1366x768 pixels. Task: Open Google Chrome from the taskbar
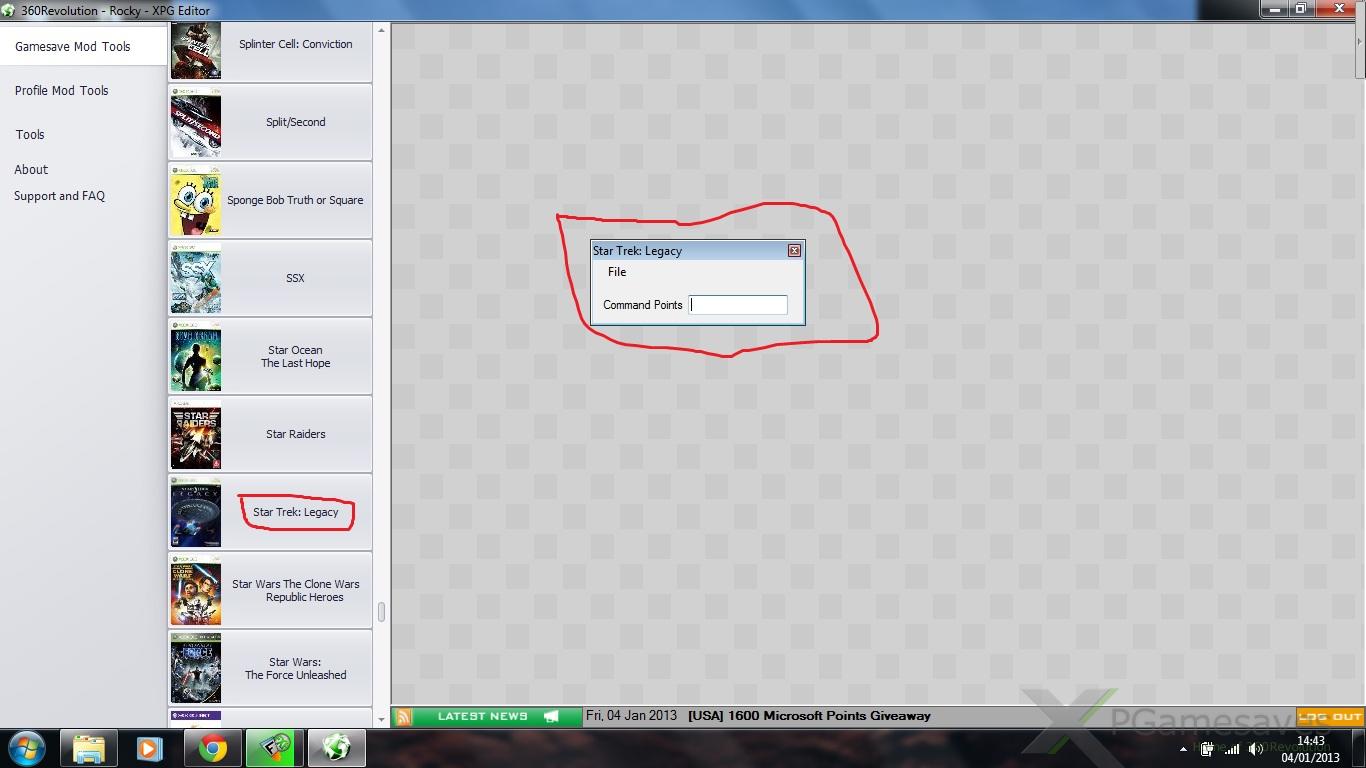point(212,748)
